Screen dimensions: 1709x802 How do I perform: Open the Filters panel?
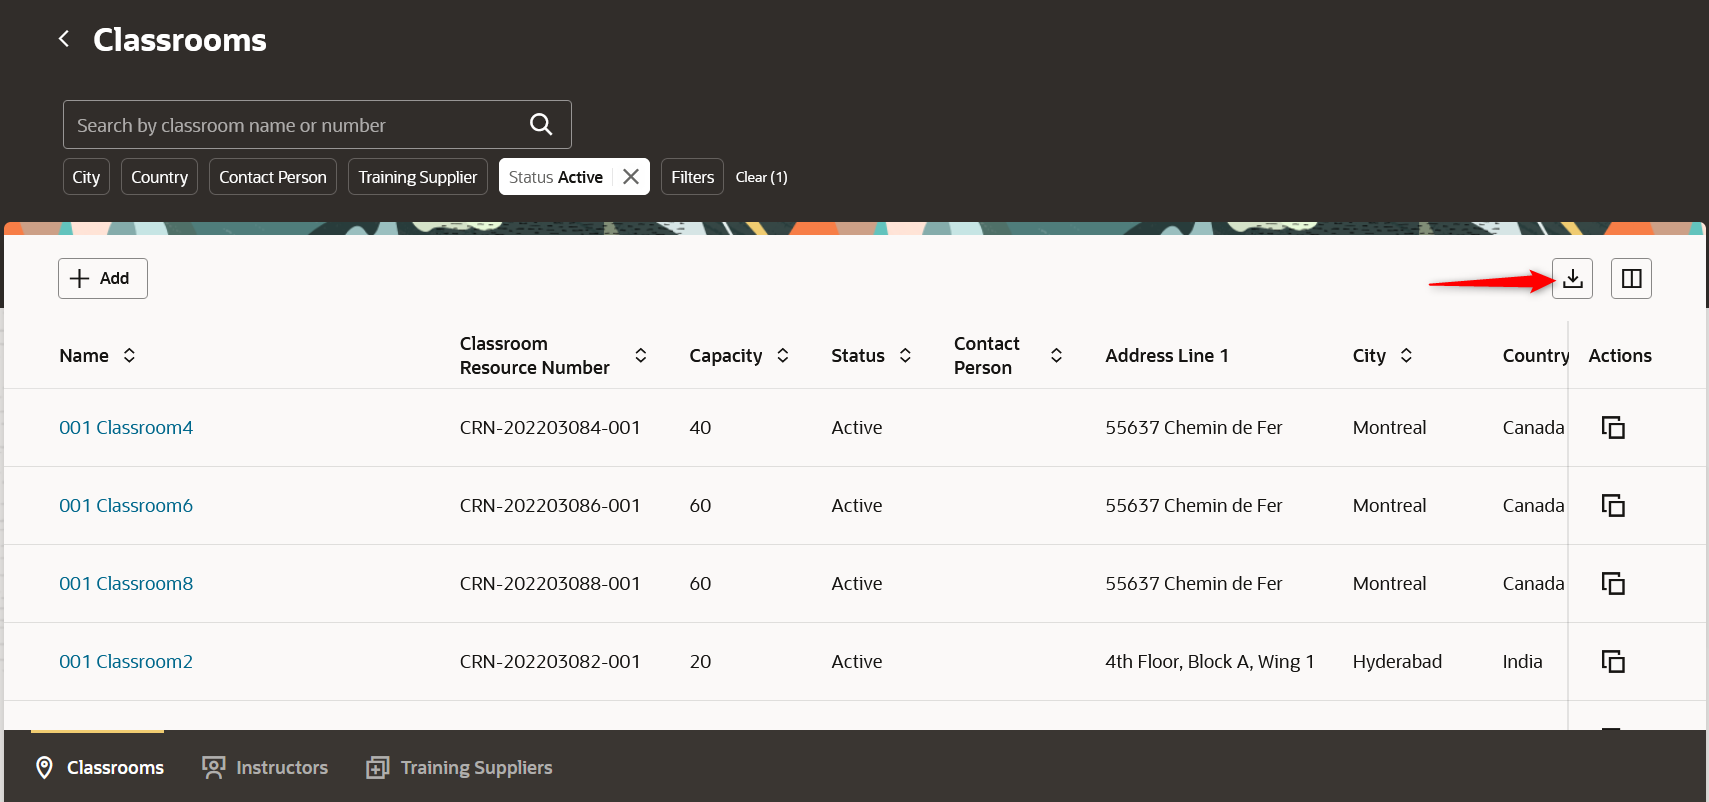(692, 177)
